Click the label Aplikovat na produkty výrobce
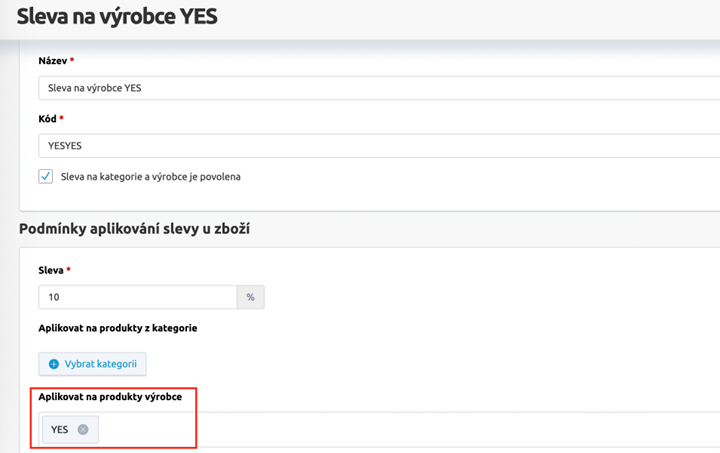720x453 pixels. (110, 397)
